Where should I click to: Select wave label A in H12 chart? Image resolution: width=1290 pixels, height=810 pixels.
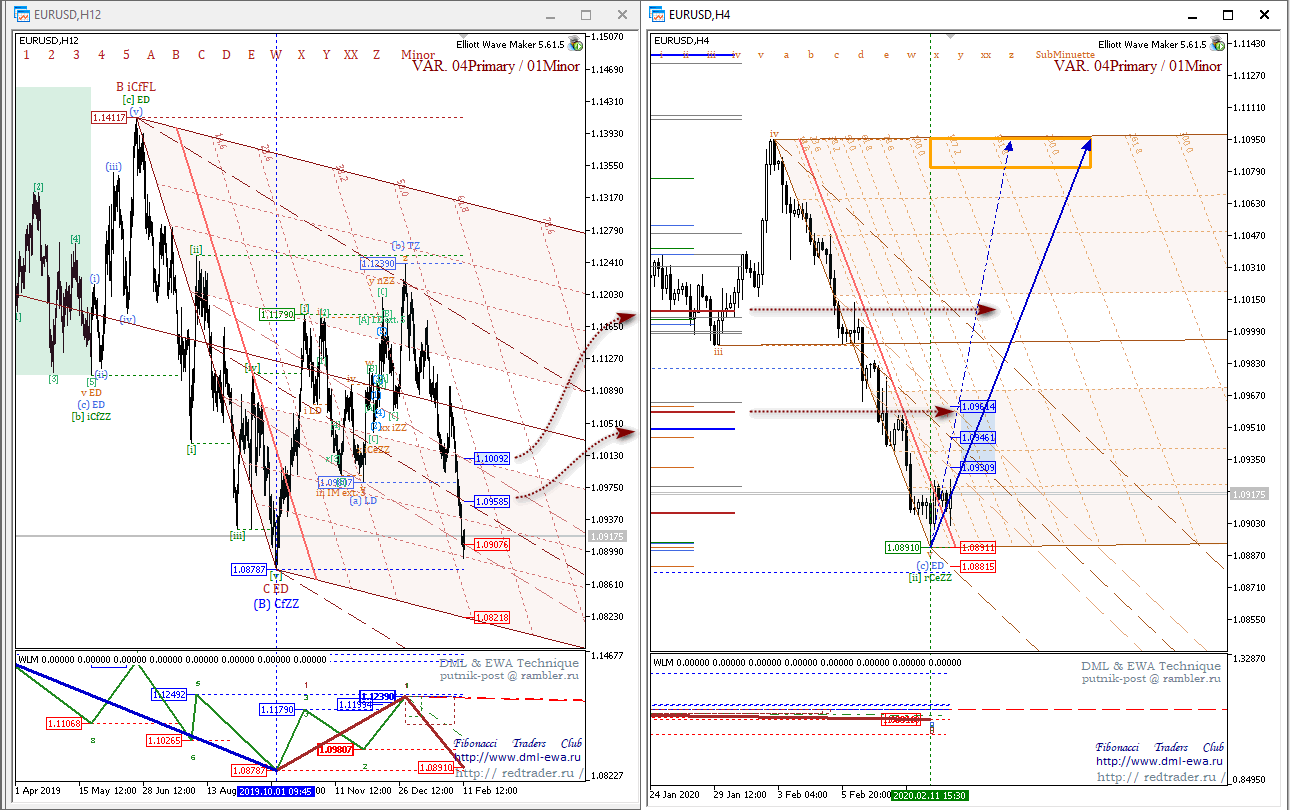(151, 55)
